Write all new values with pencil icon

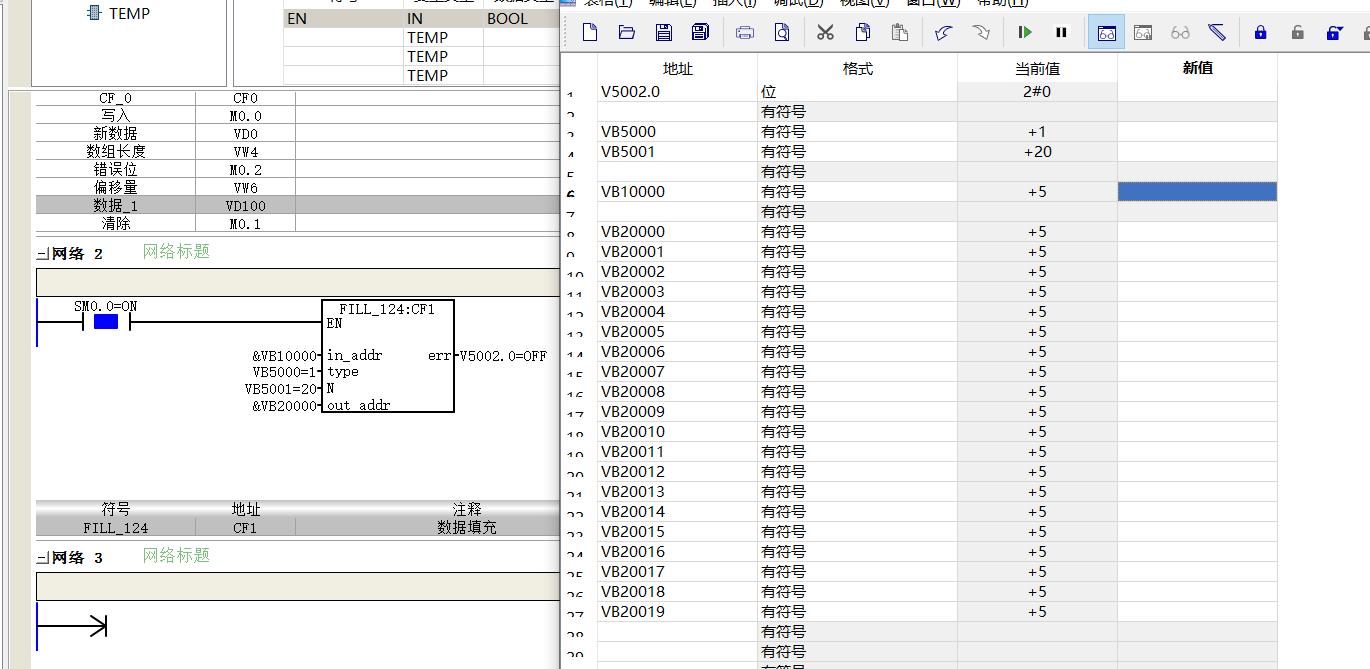[x=1217, y=32]
